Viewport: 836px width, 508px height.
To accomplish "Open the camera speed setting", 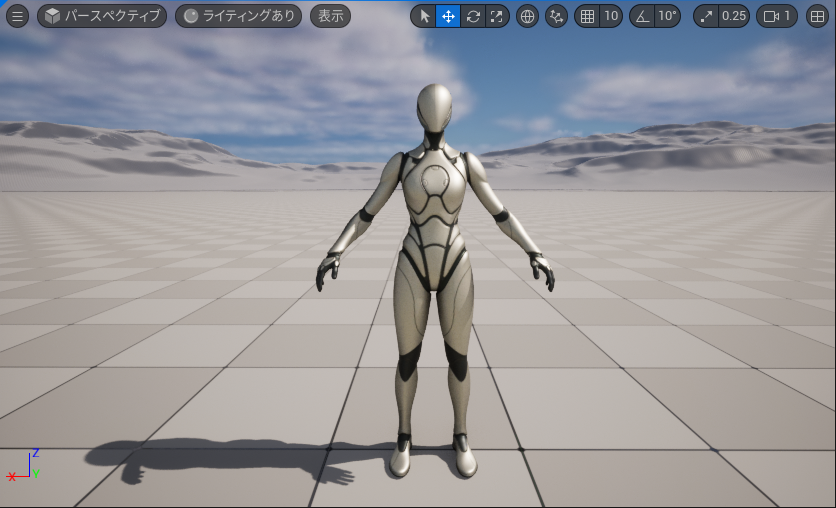I will tap(777, 16).
